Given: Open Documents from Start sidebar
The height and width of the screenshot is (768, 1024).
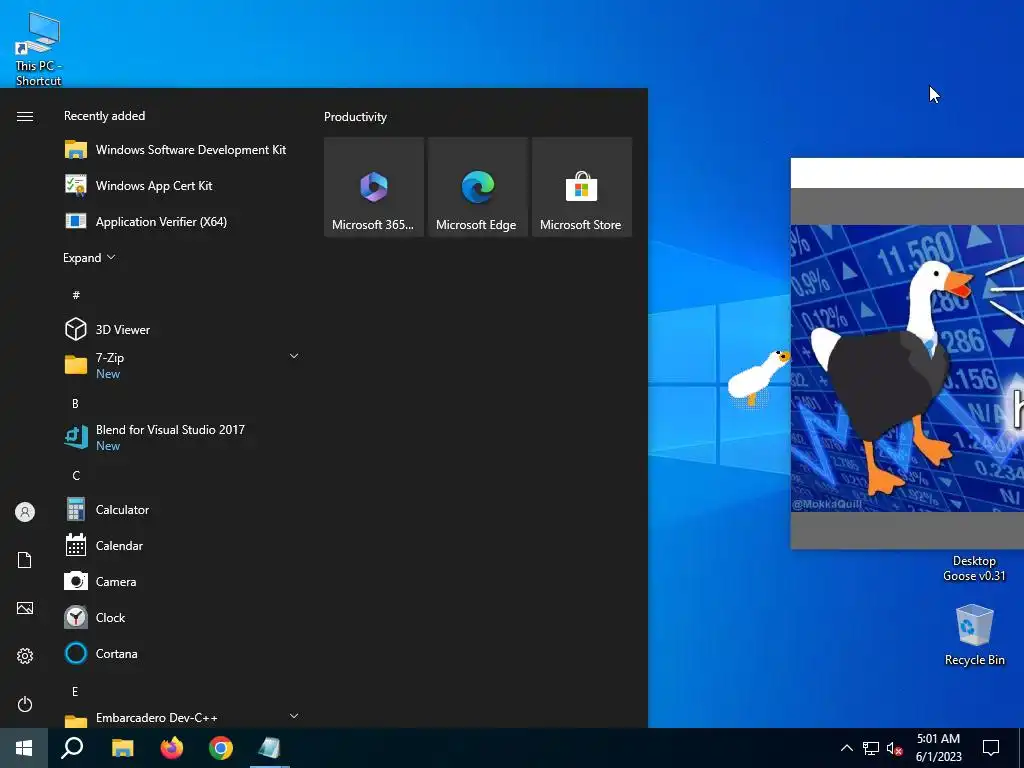Looking at the screenshot, I should tap(25, 560).
